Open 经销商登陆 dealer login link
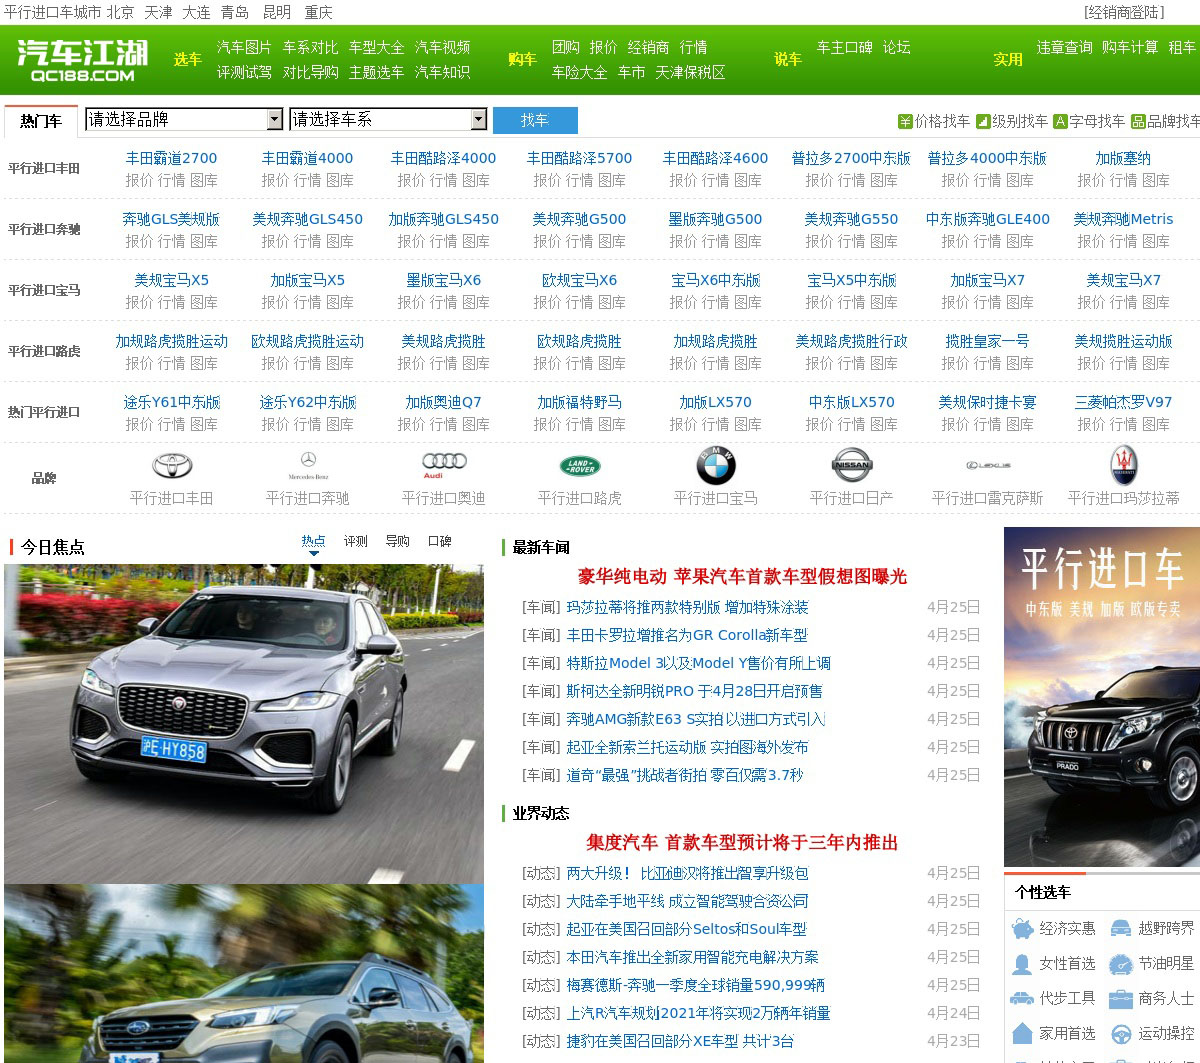The height and width of the screenshot is (1063, 1200). [x=1125, y=12]
